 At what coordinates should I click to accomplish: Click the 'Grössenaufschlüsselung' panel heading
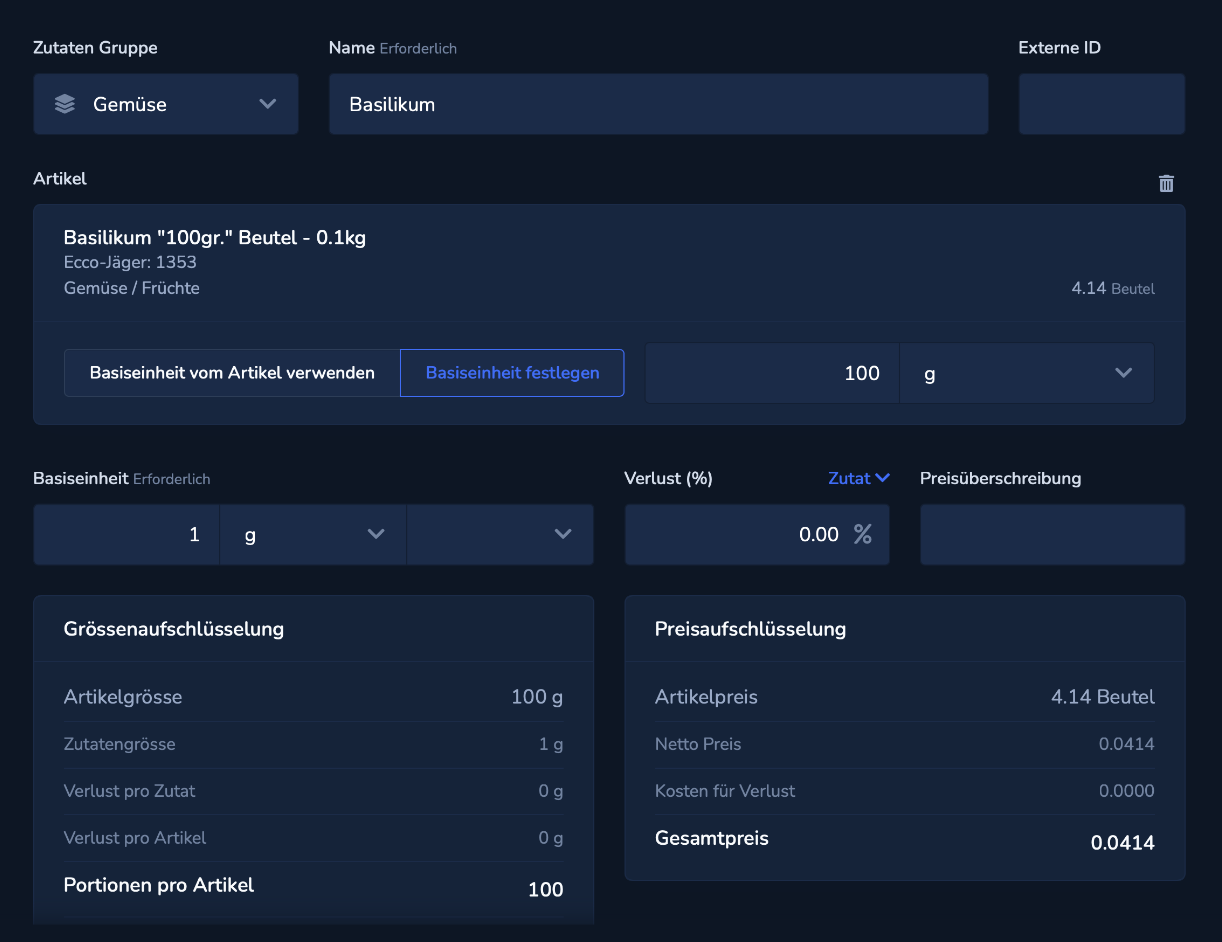point(174,629)
